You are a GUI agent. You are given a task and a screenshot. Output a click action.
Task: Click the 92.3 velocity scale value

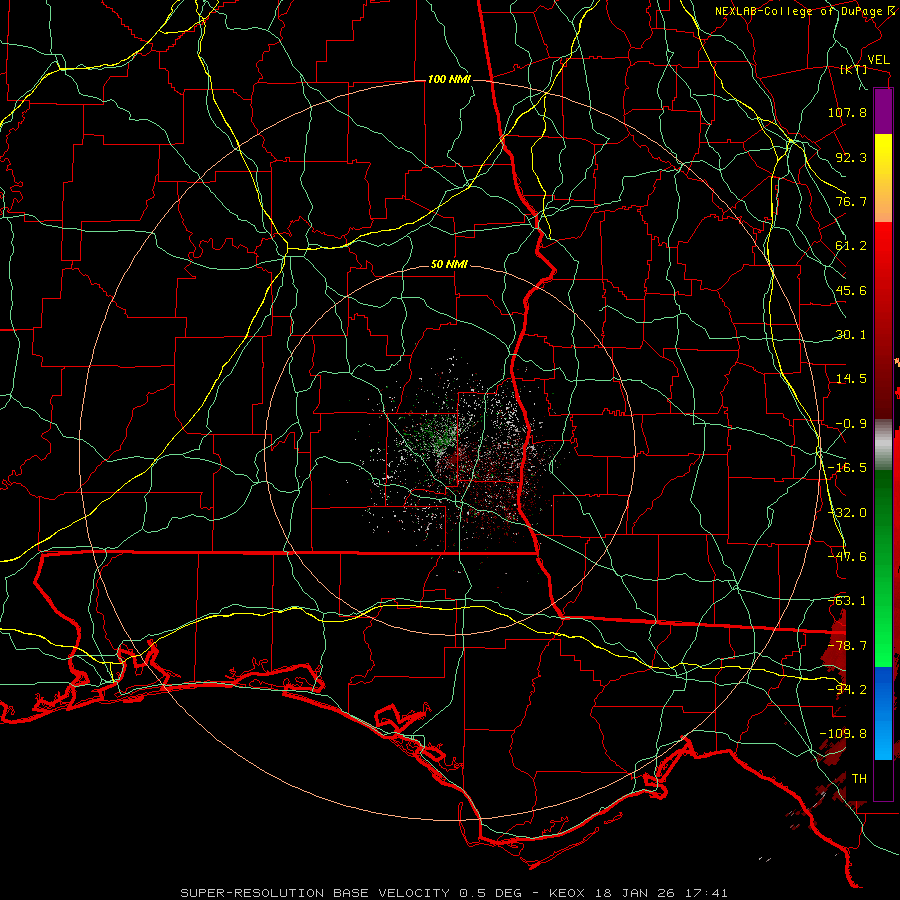851,157
